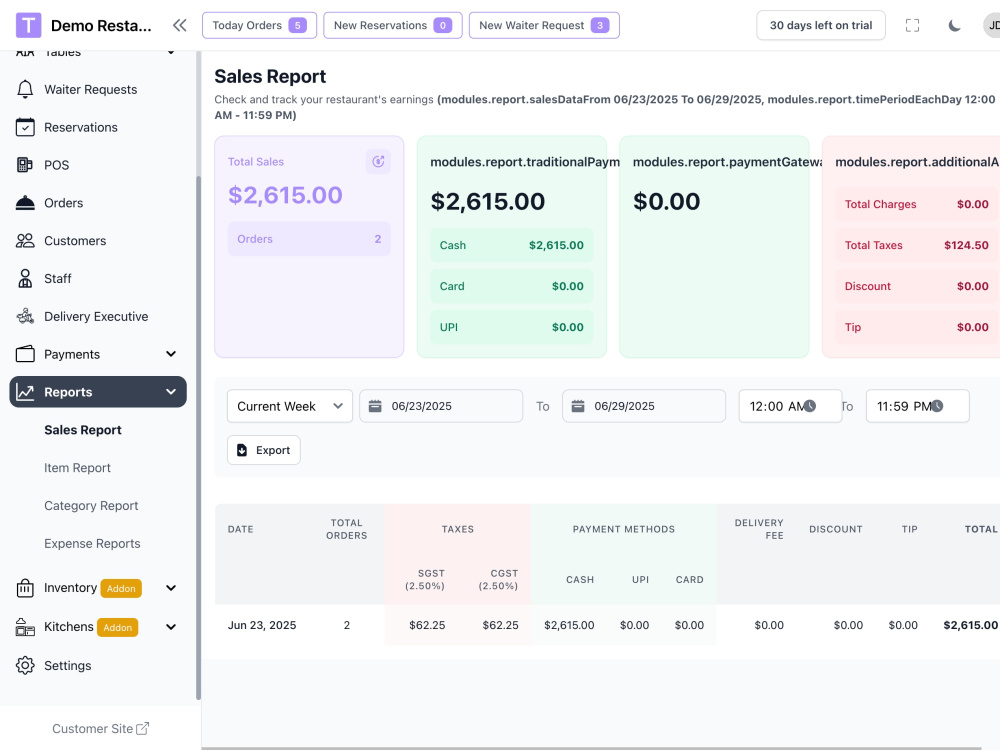Open the Customer Site link
This screenshot has width=1000, height=750.
100,728
